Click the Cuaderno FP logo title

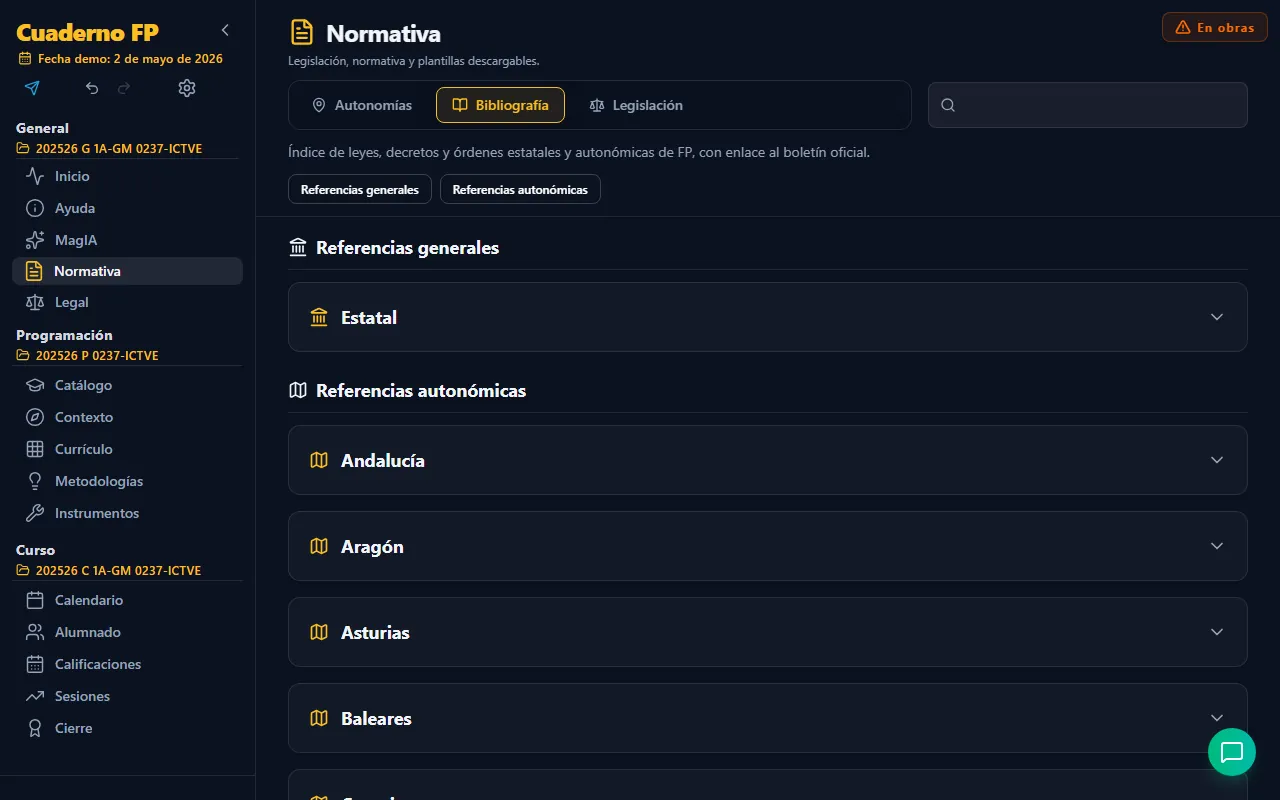click(x=87, y=32)
